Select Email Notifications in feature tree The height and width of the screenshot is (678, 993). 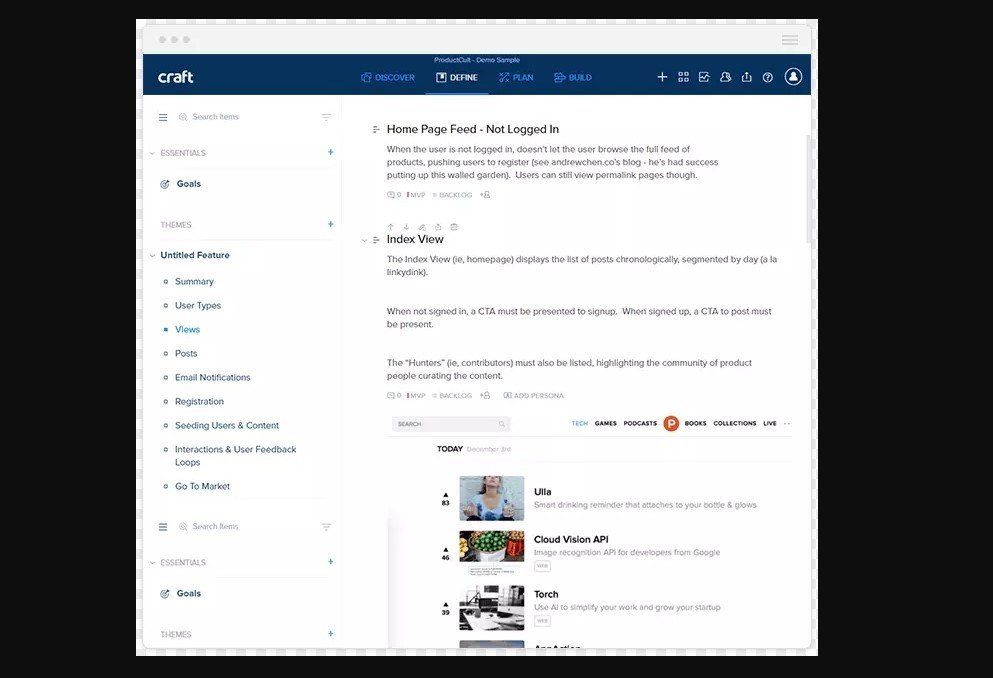213,378
